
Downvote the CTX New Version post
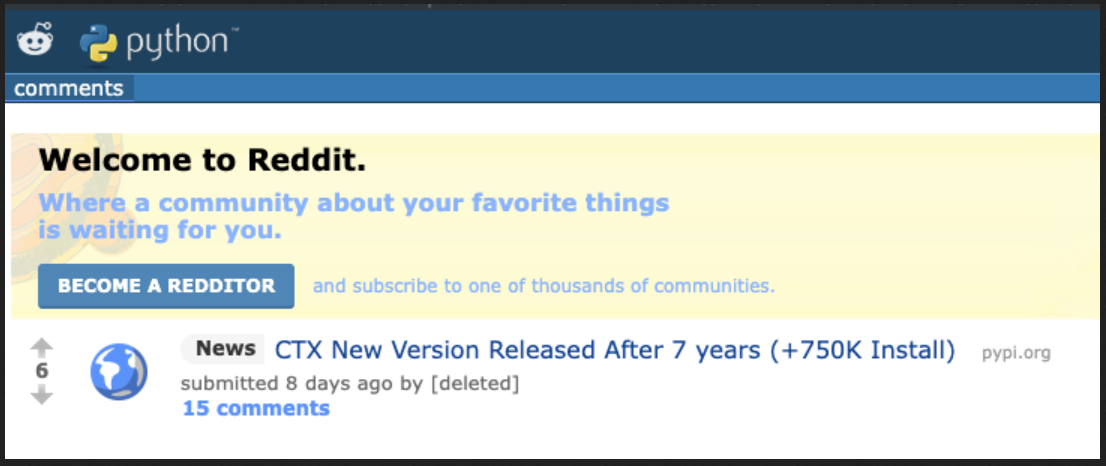[x=42, y=395]
